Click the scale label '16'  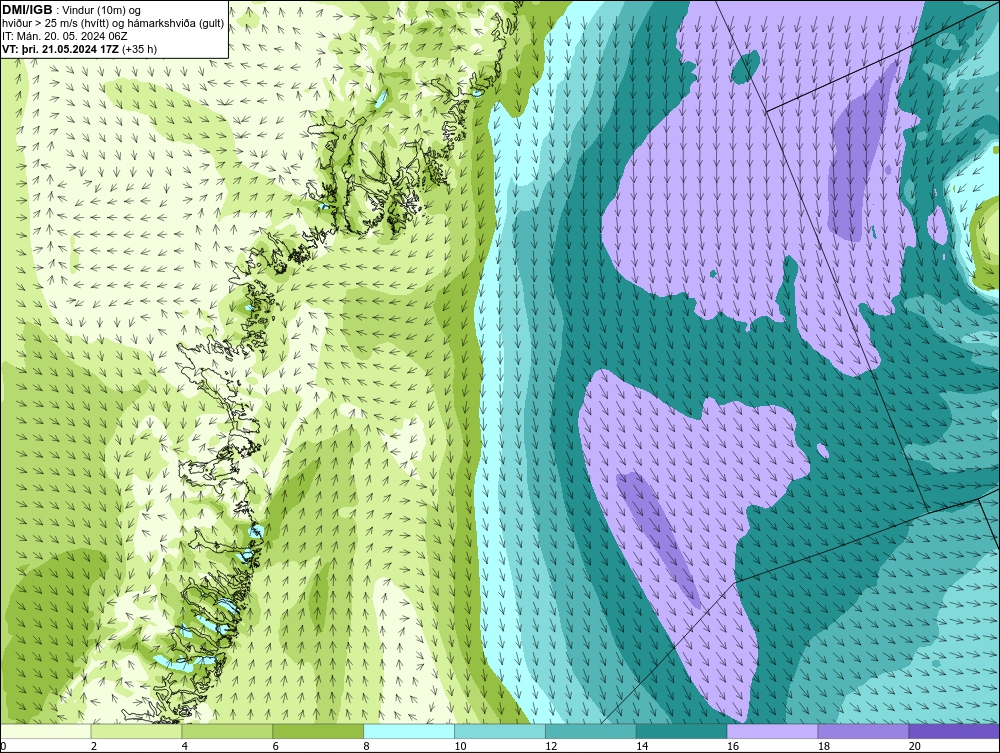point(733,746)
